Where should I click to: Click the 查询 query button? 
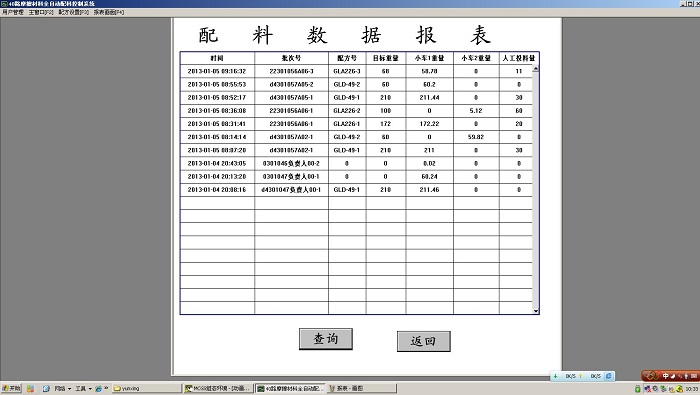325,339
